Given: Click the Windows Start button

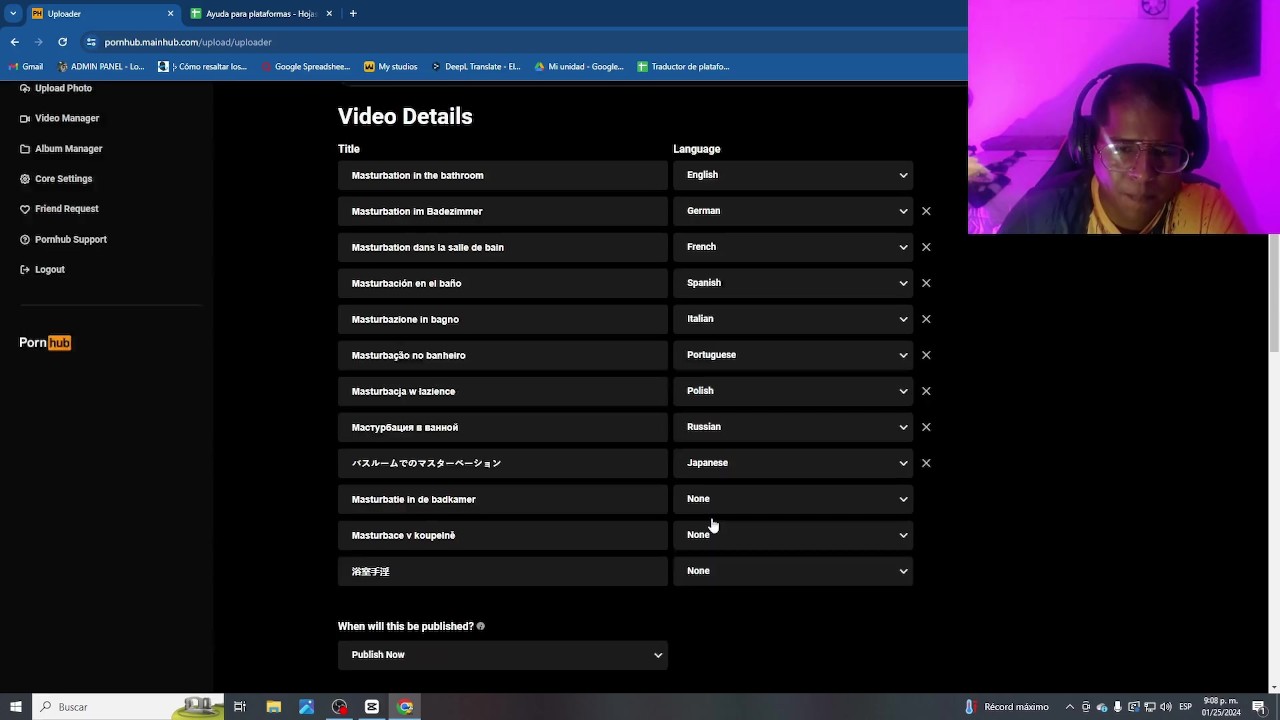Looking at the screenshot, I should coord(15,707).
